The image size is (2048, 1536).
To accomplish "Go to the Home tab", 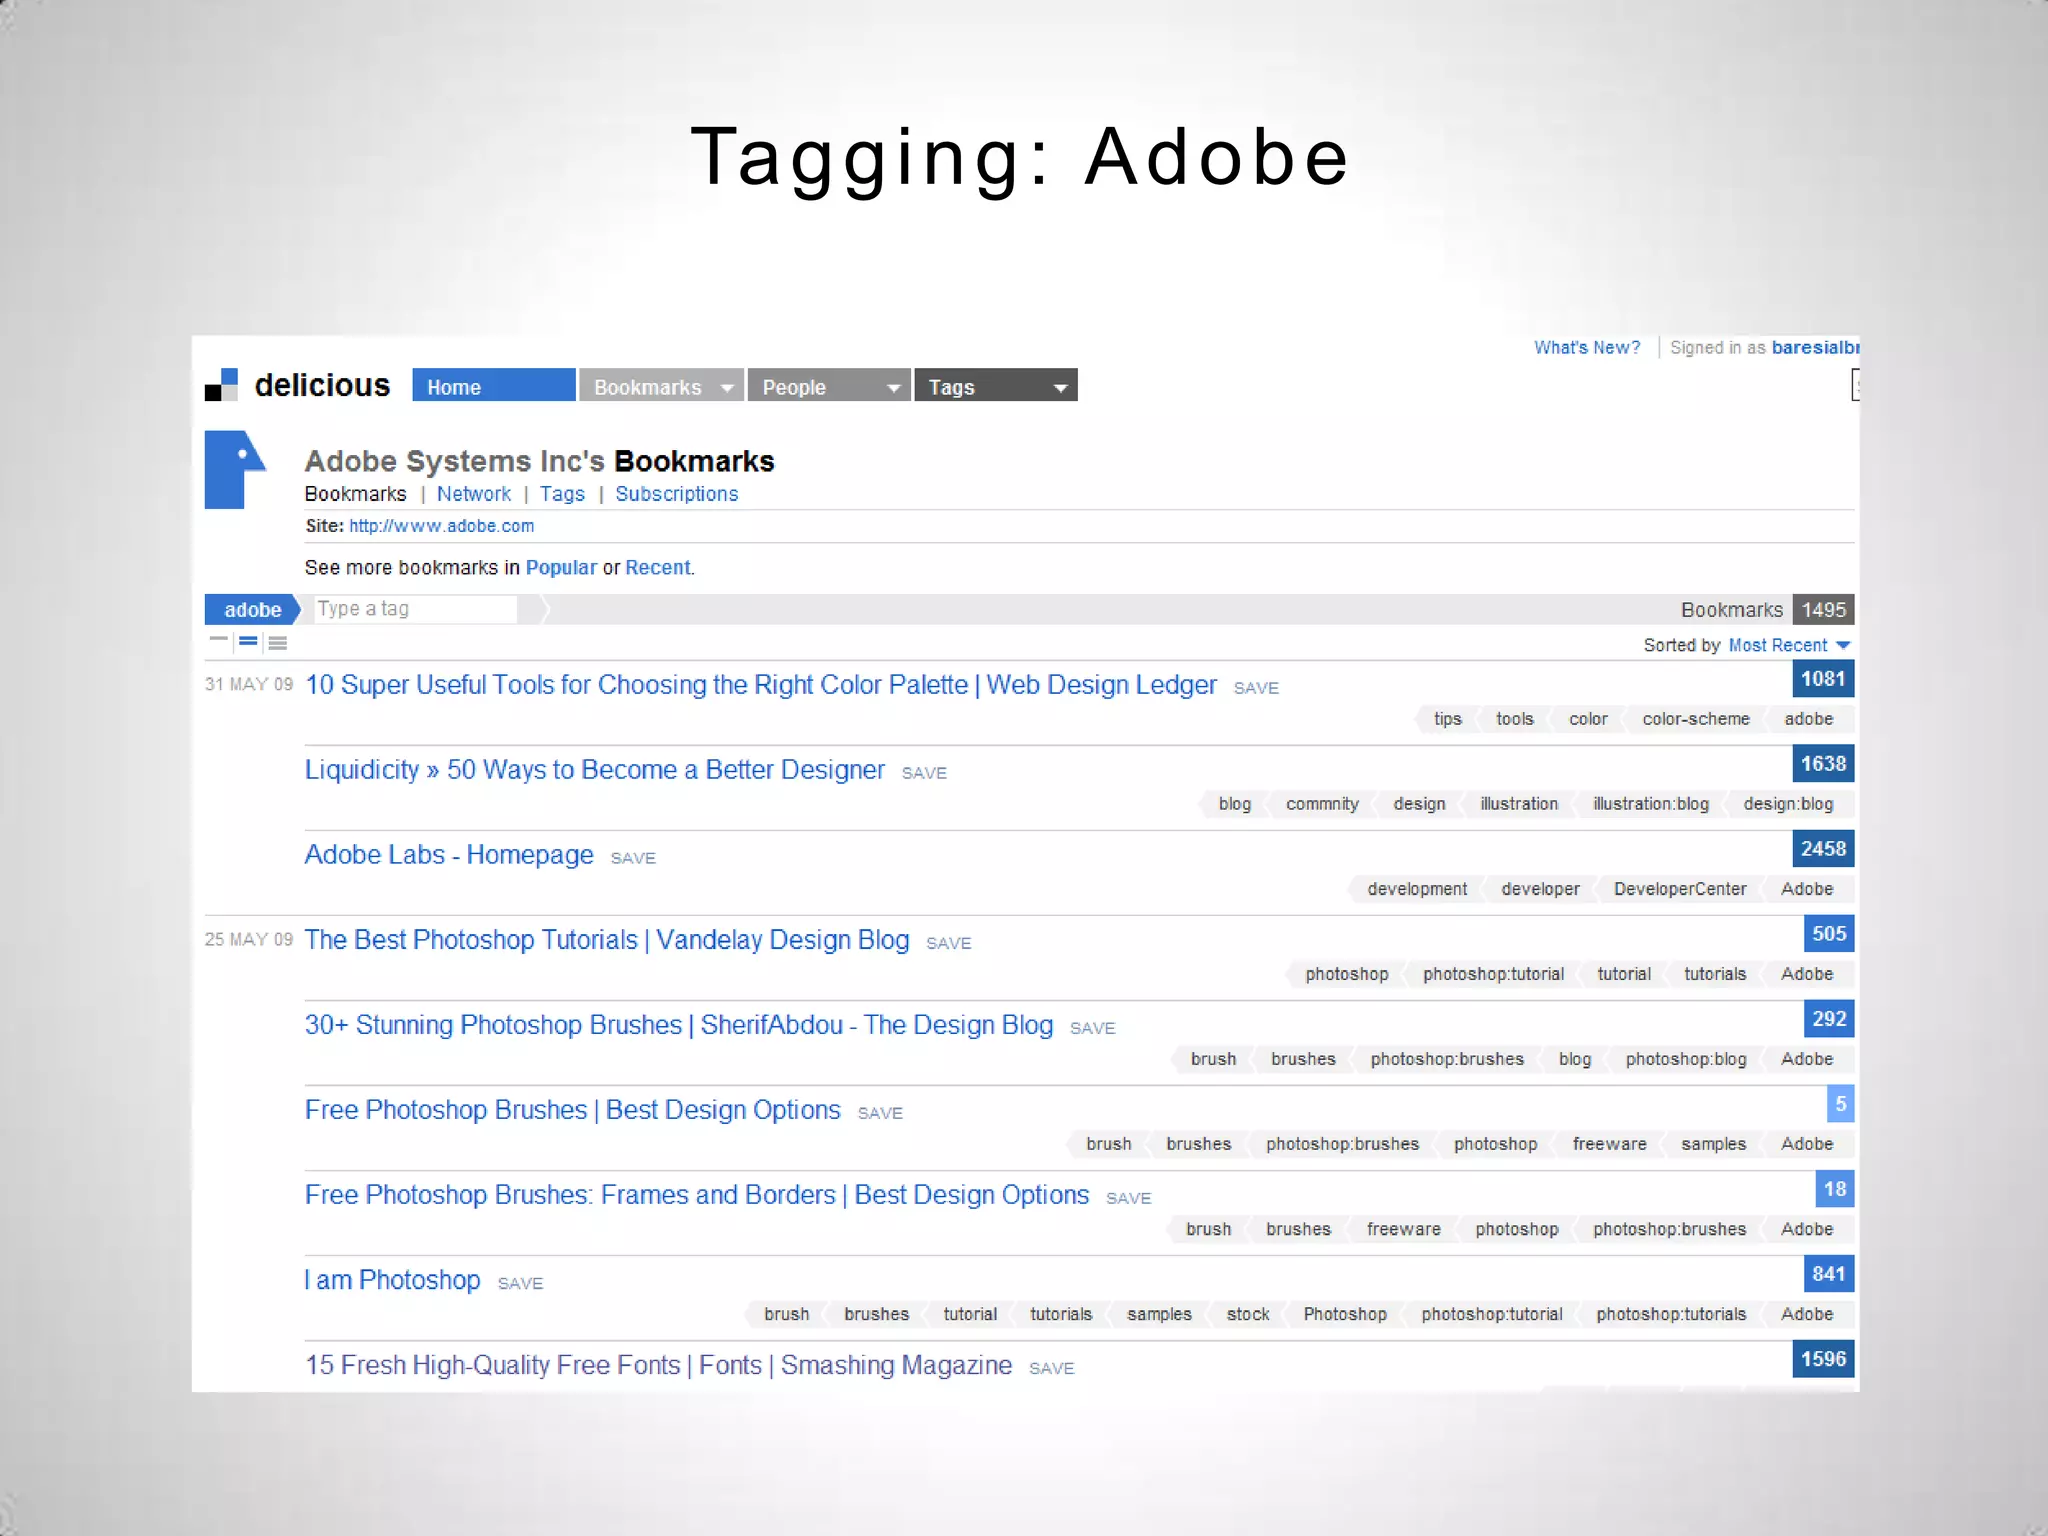I will tap(493, 387).
